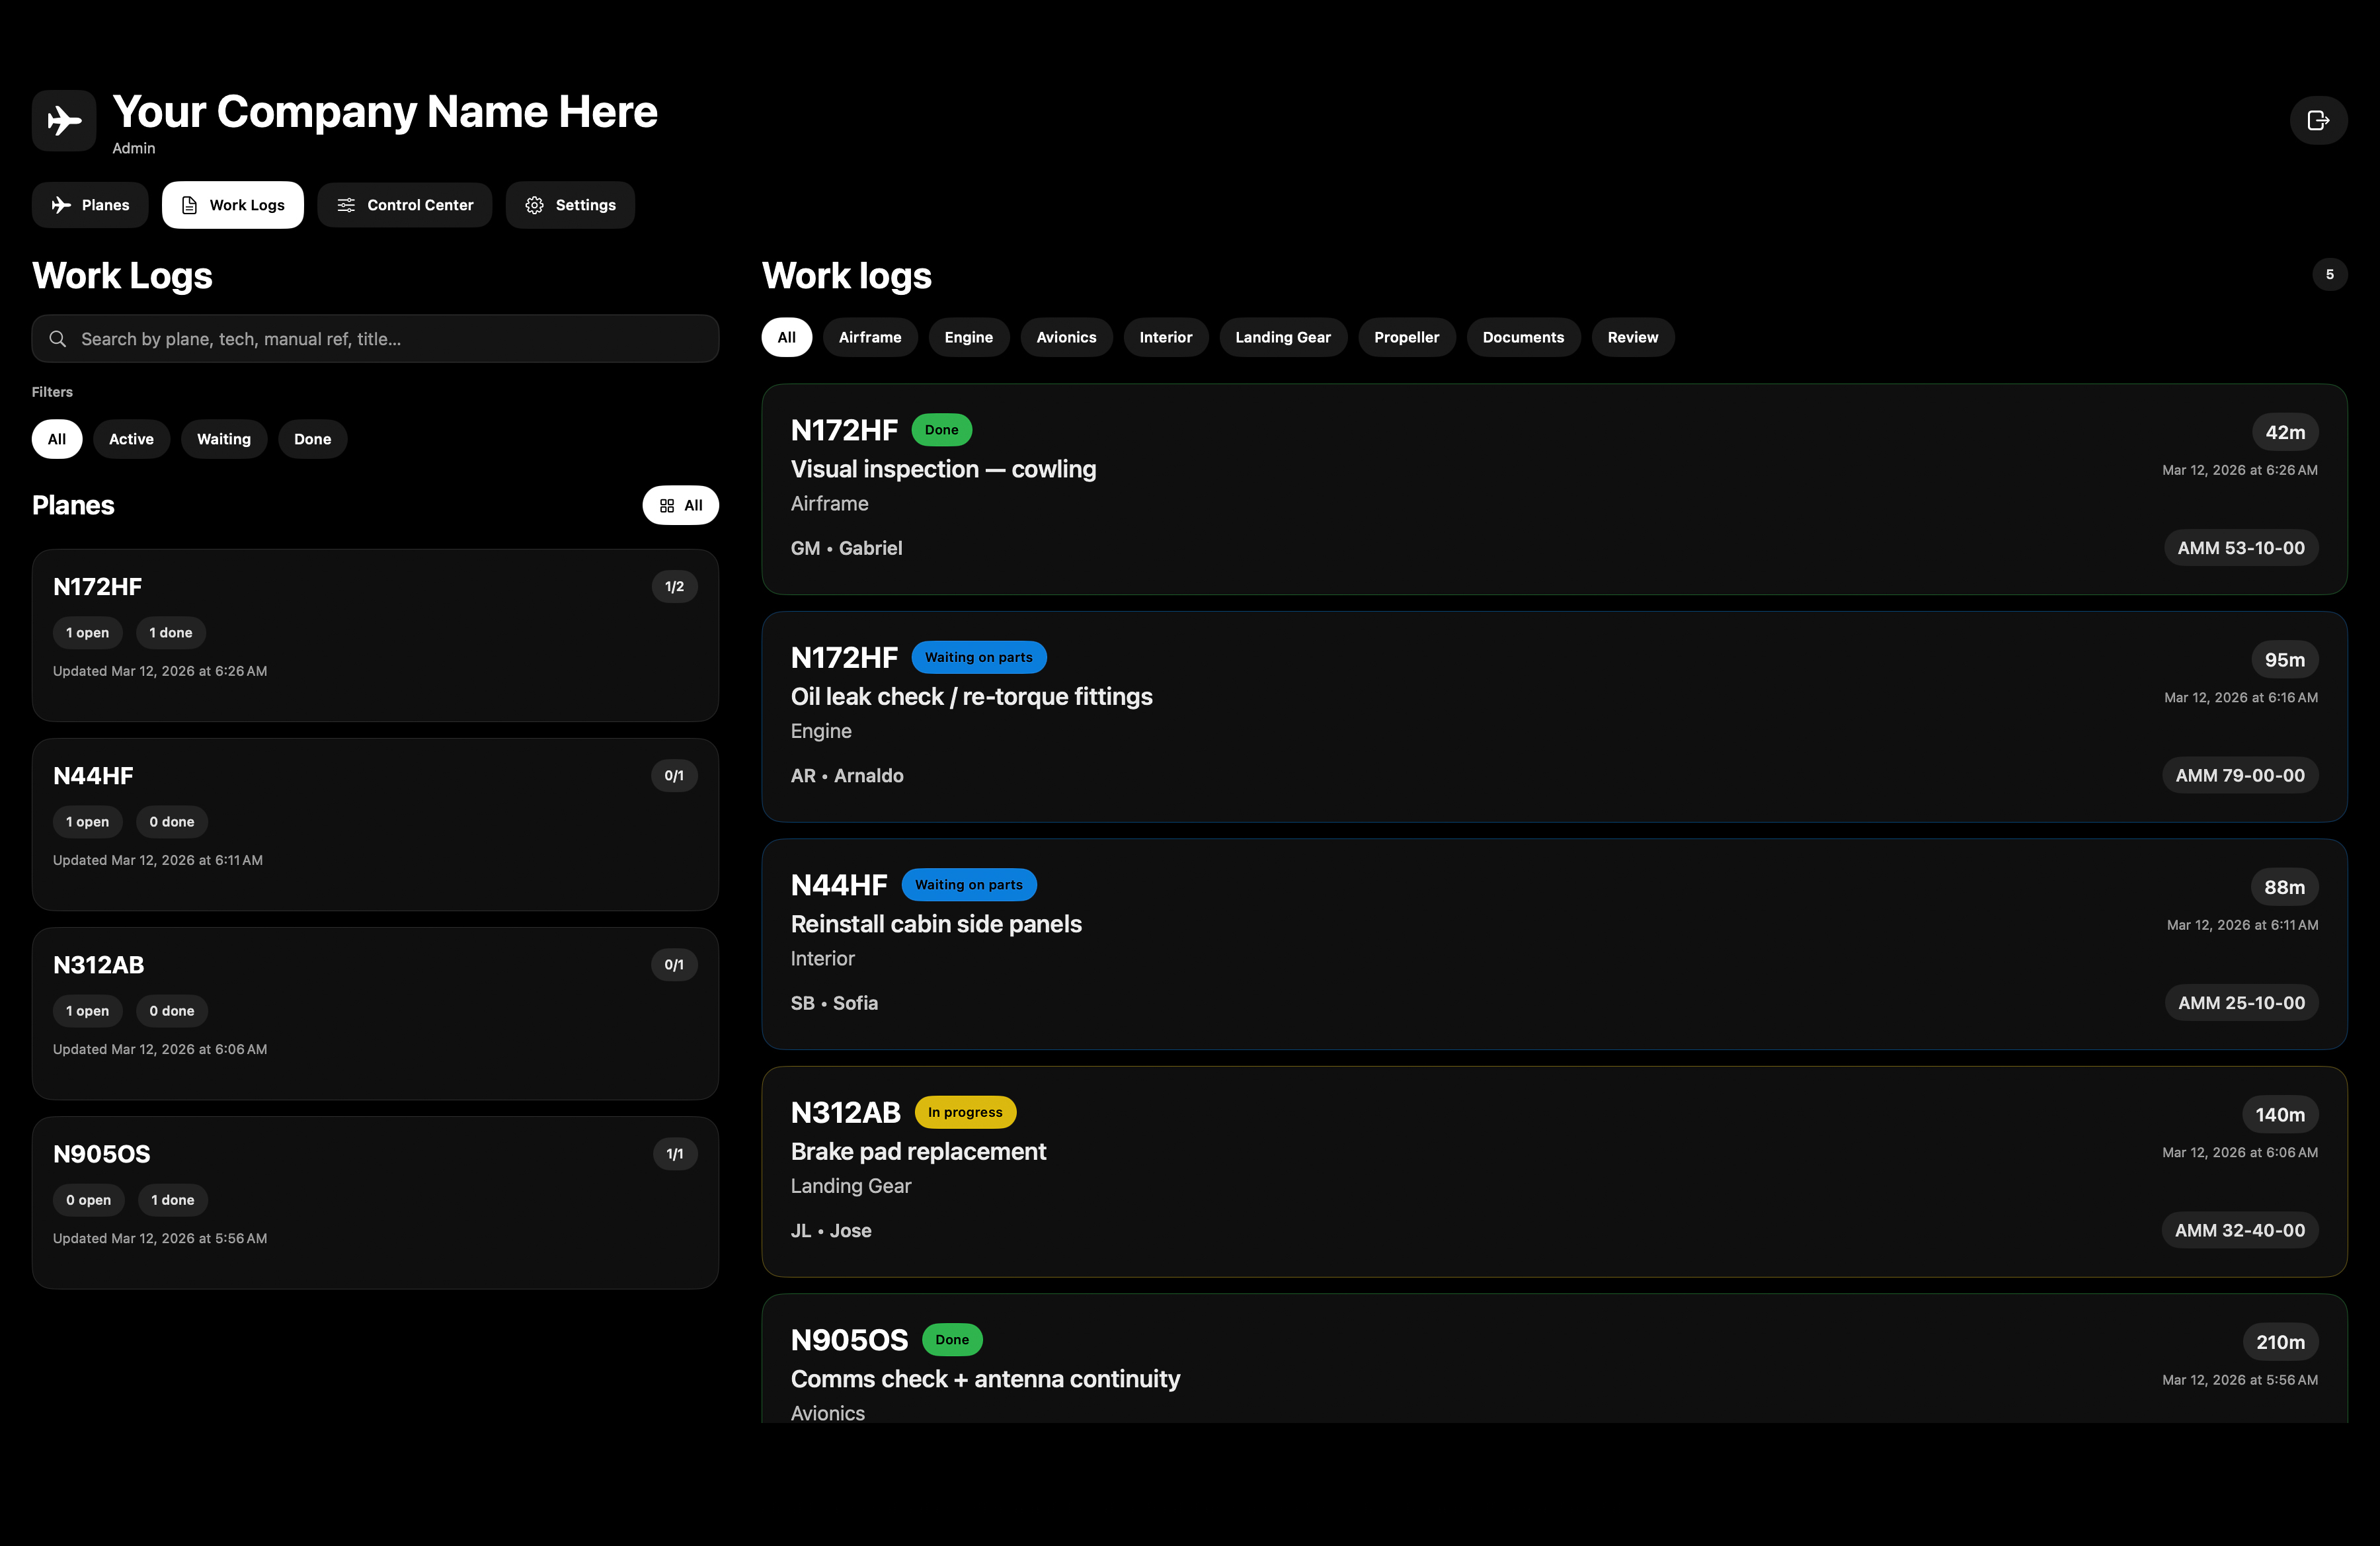This screenshot has height=1546, width=2380.
Task: Open the Planes tab via its airplane icon
Action: 61,204
